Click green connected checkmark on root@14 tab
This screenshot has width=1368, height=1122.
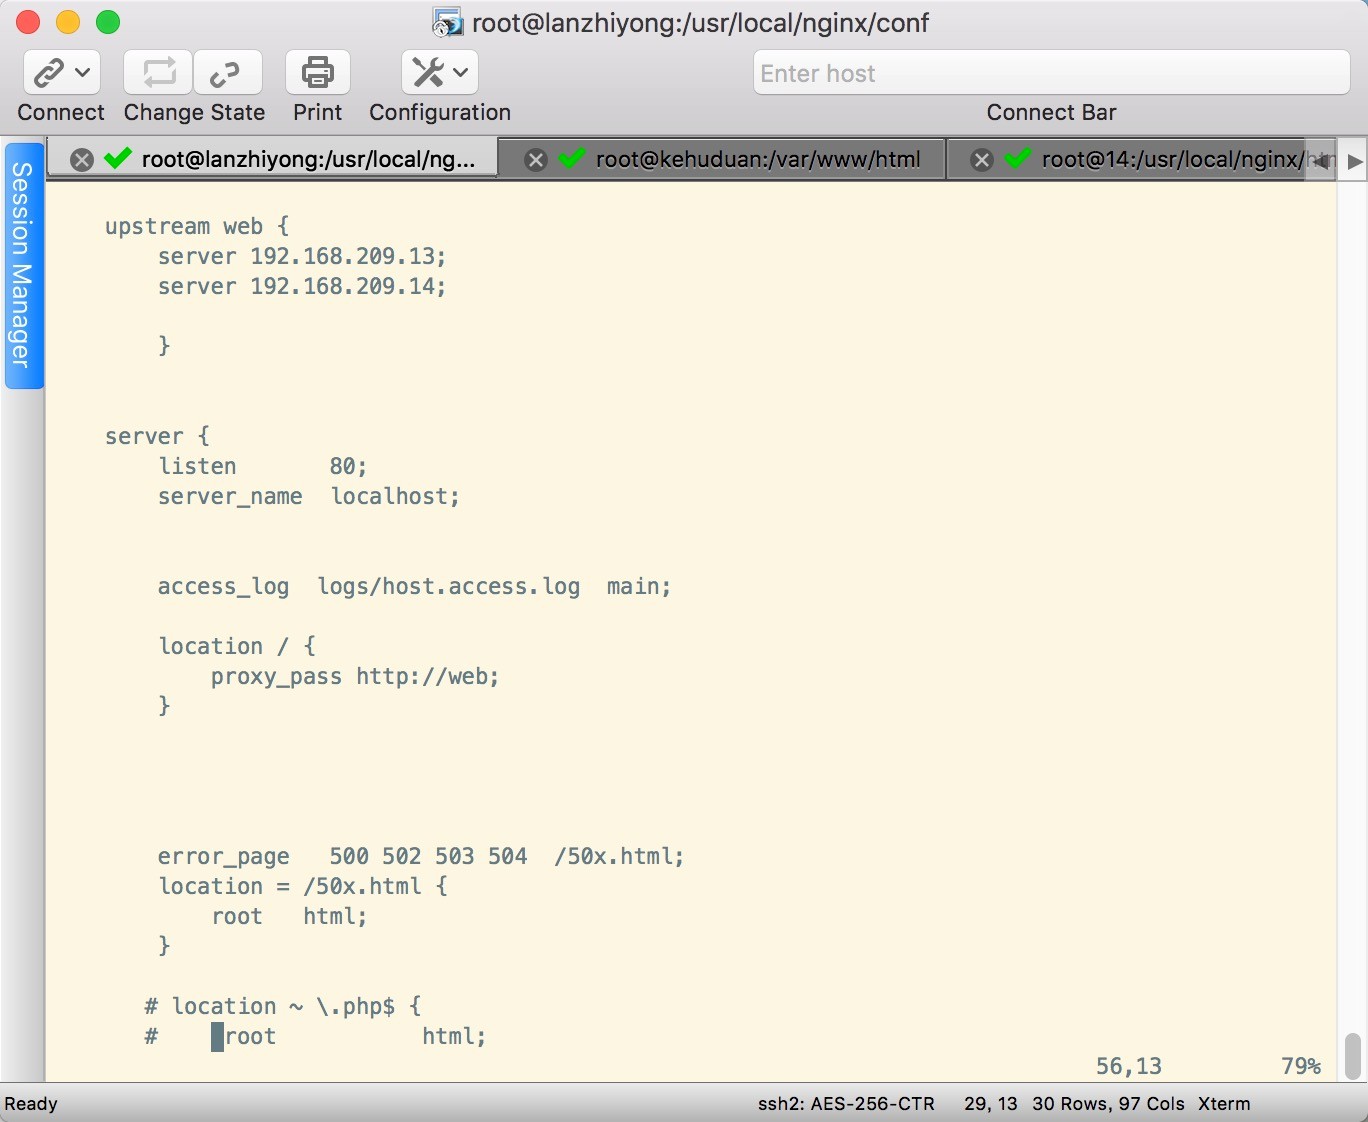point(1018,158)
